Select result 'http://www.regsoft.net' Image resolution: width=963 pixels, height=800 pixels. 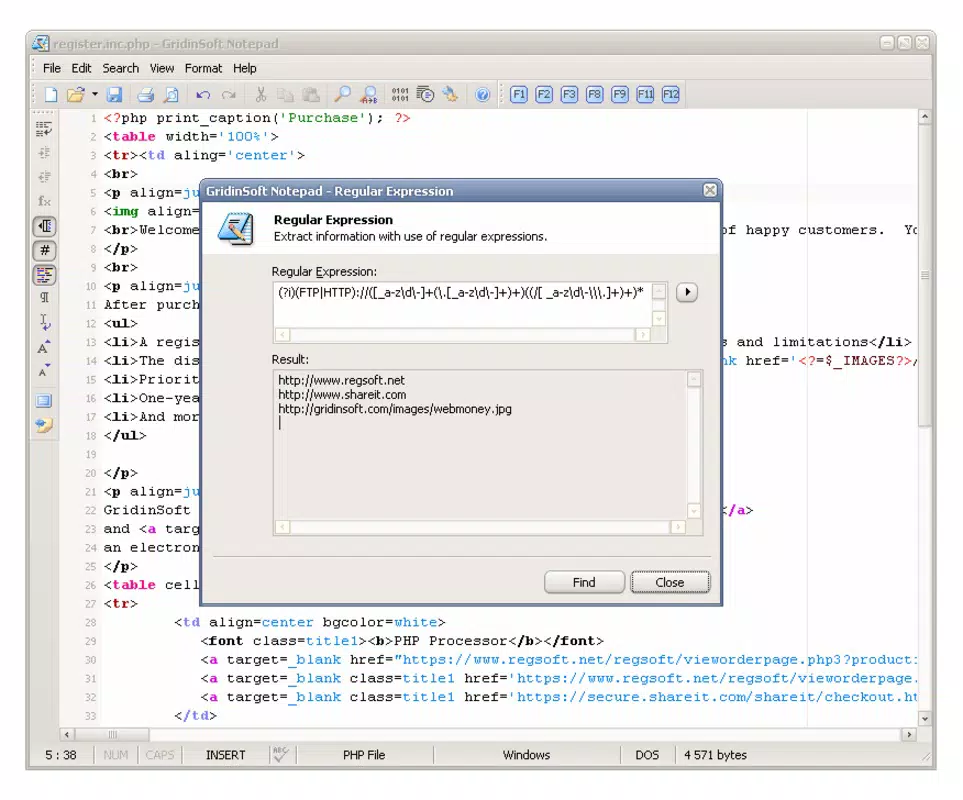pos(341,381)
